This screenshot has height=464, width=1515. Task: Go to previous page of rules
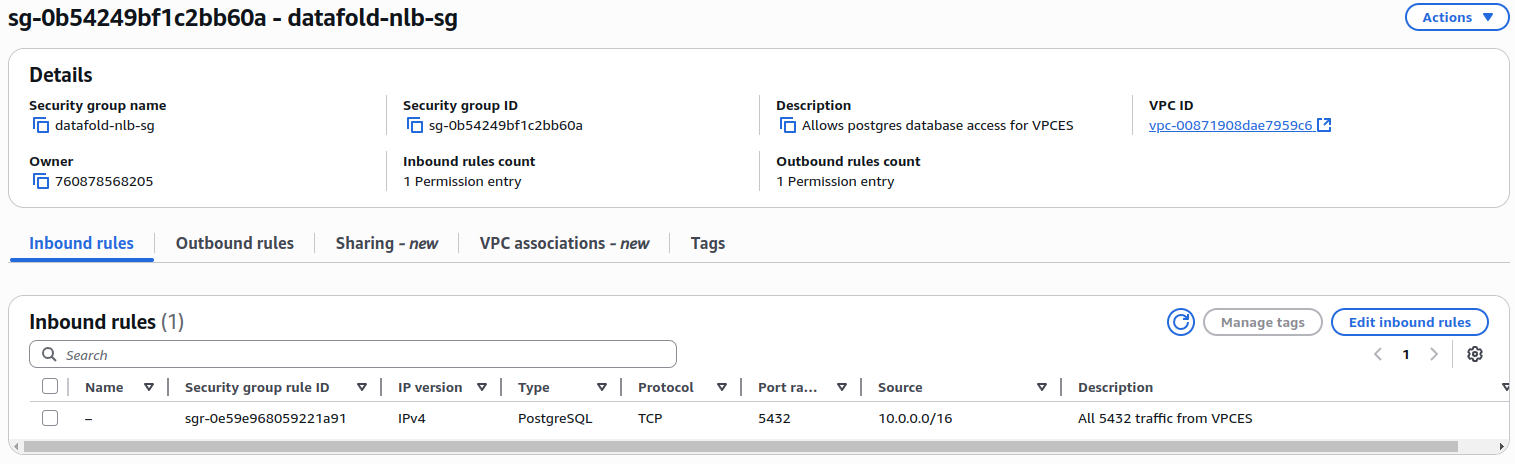coord(1378,354)
